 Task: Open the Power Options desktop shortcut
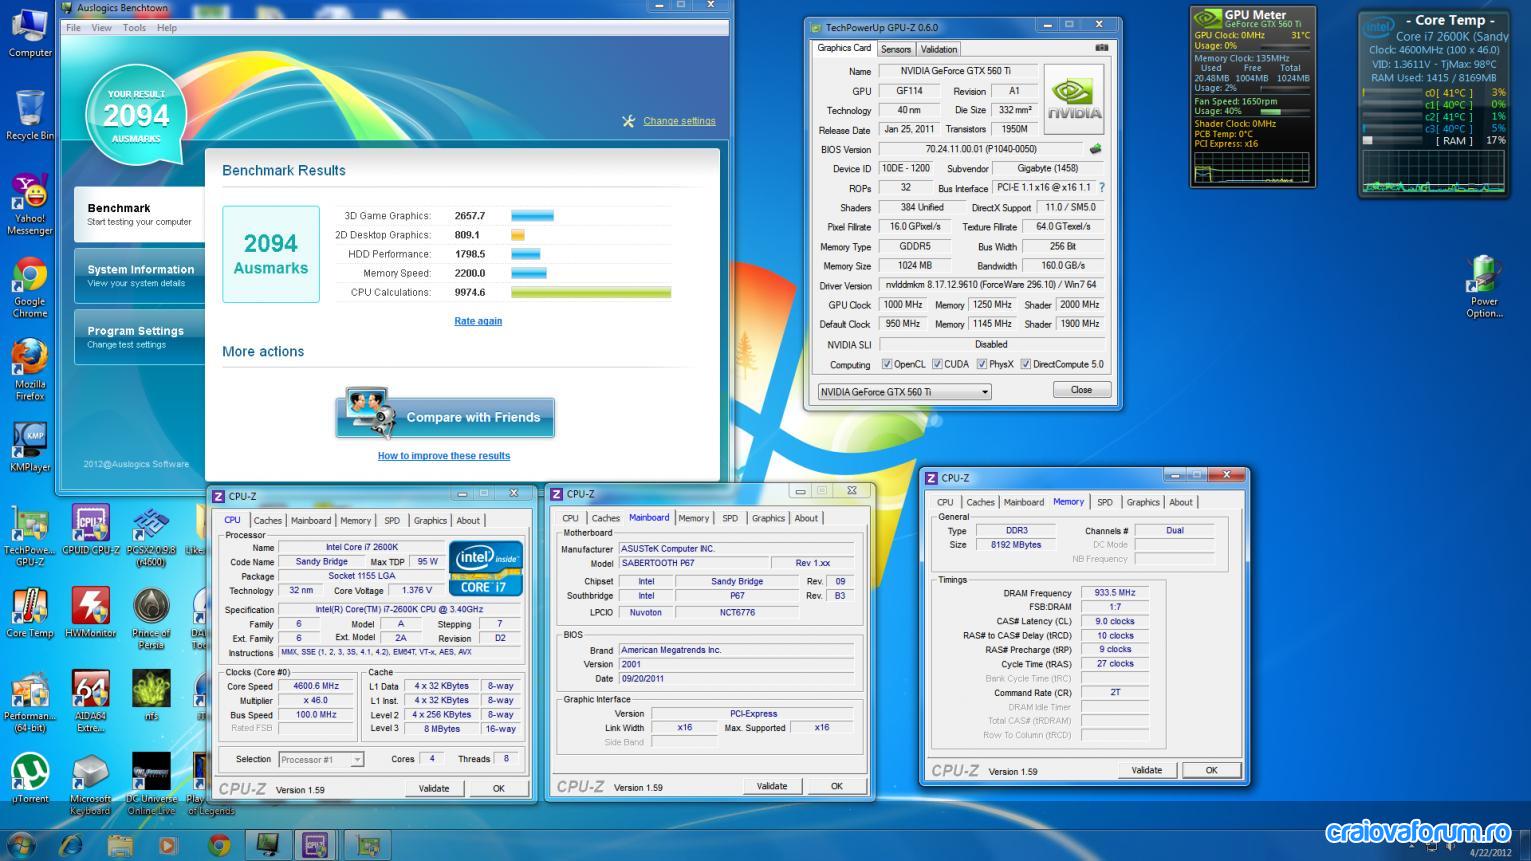click(1484, 286)
